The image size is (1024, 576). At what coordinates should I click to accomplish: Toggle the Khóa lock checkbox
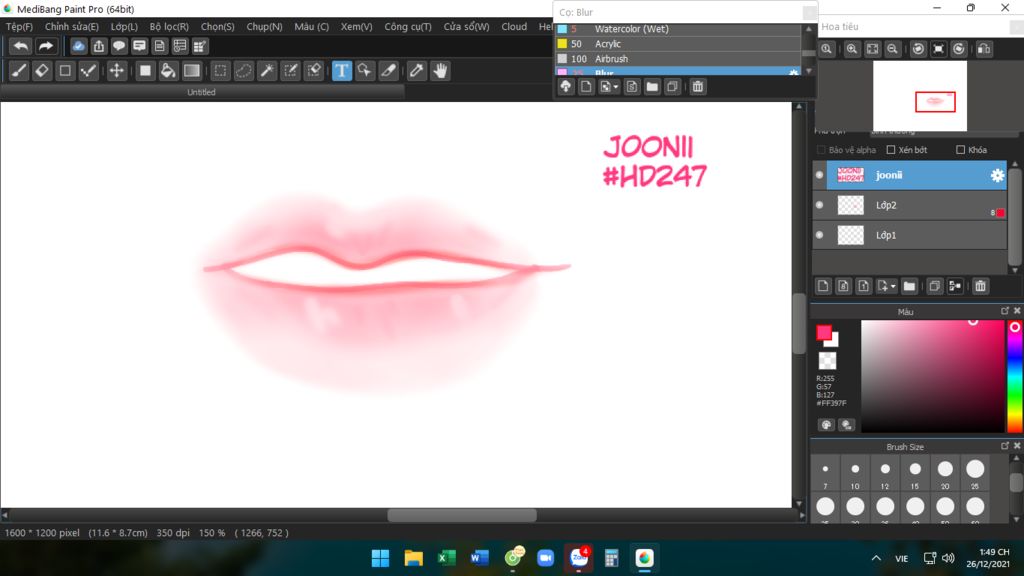(960, 150)
